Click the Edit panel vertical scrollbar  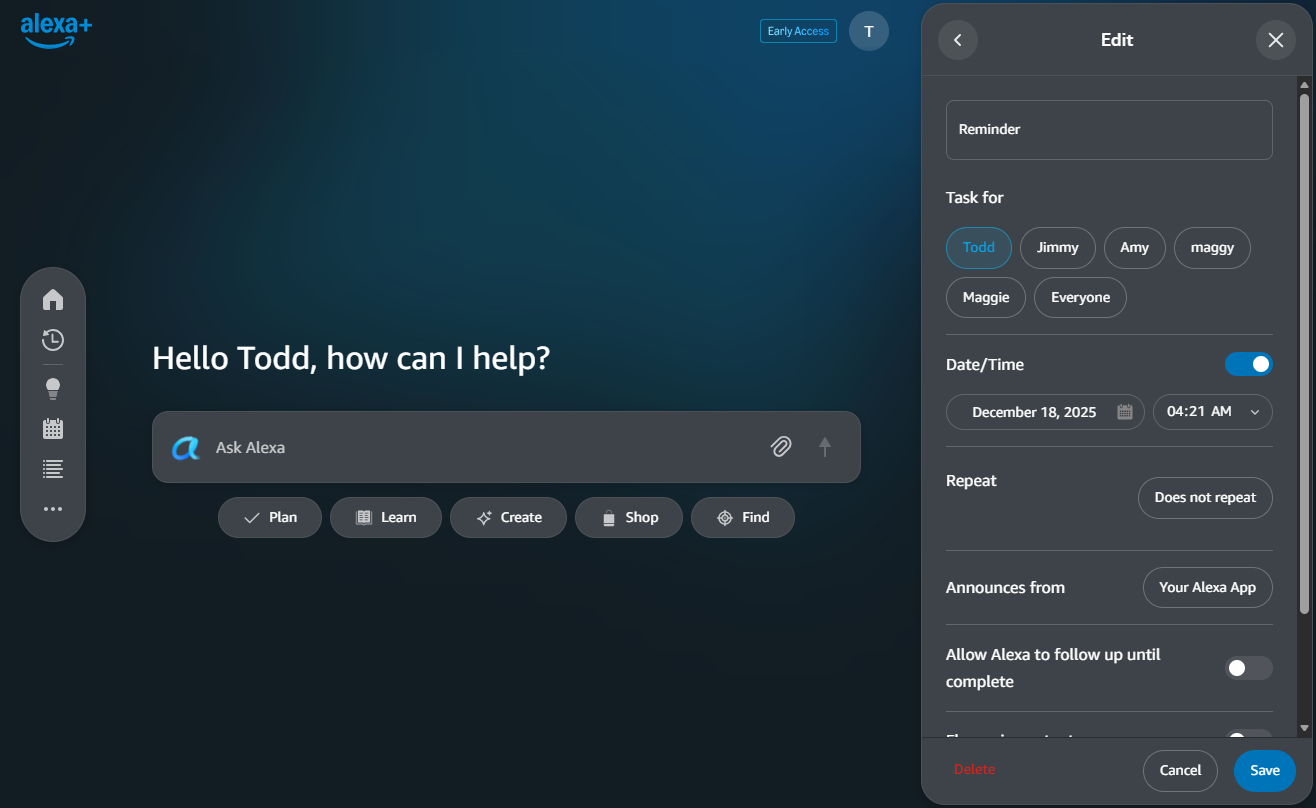(1304, 350)
